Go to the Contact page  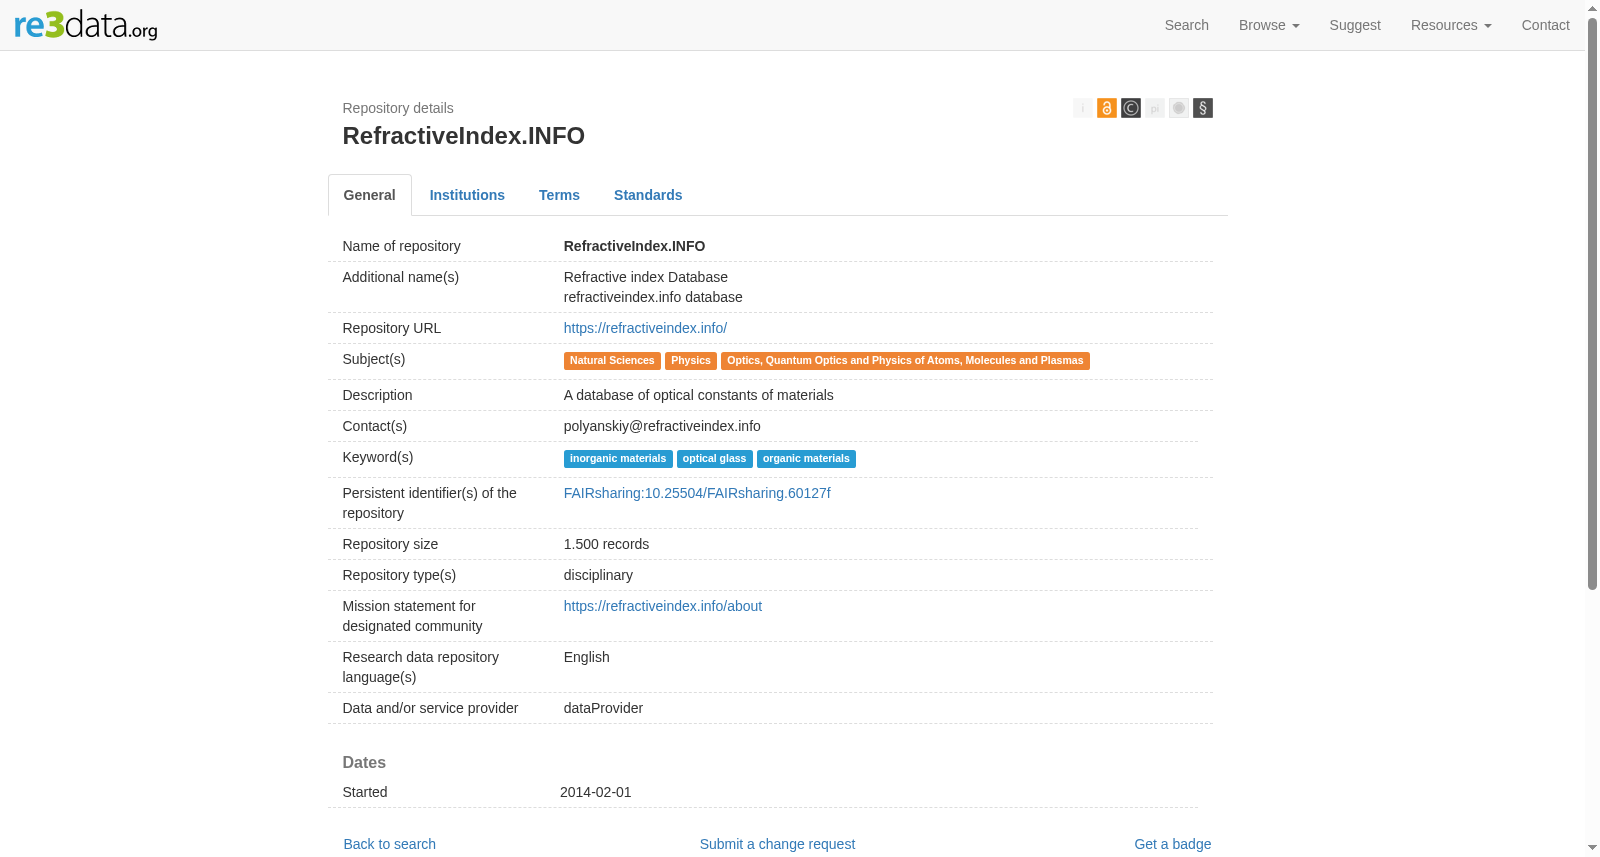1545,25
